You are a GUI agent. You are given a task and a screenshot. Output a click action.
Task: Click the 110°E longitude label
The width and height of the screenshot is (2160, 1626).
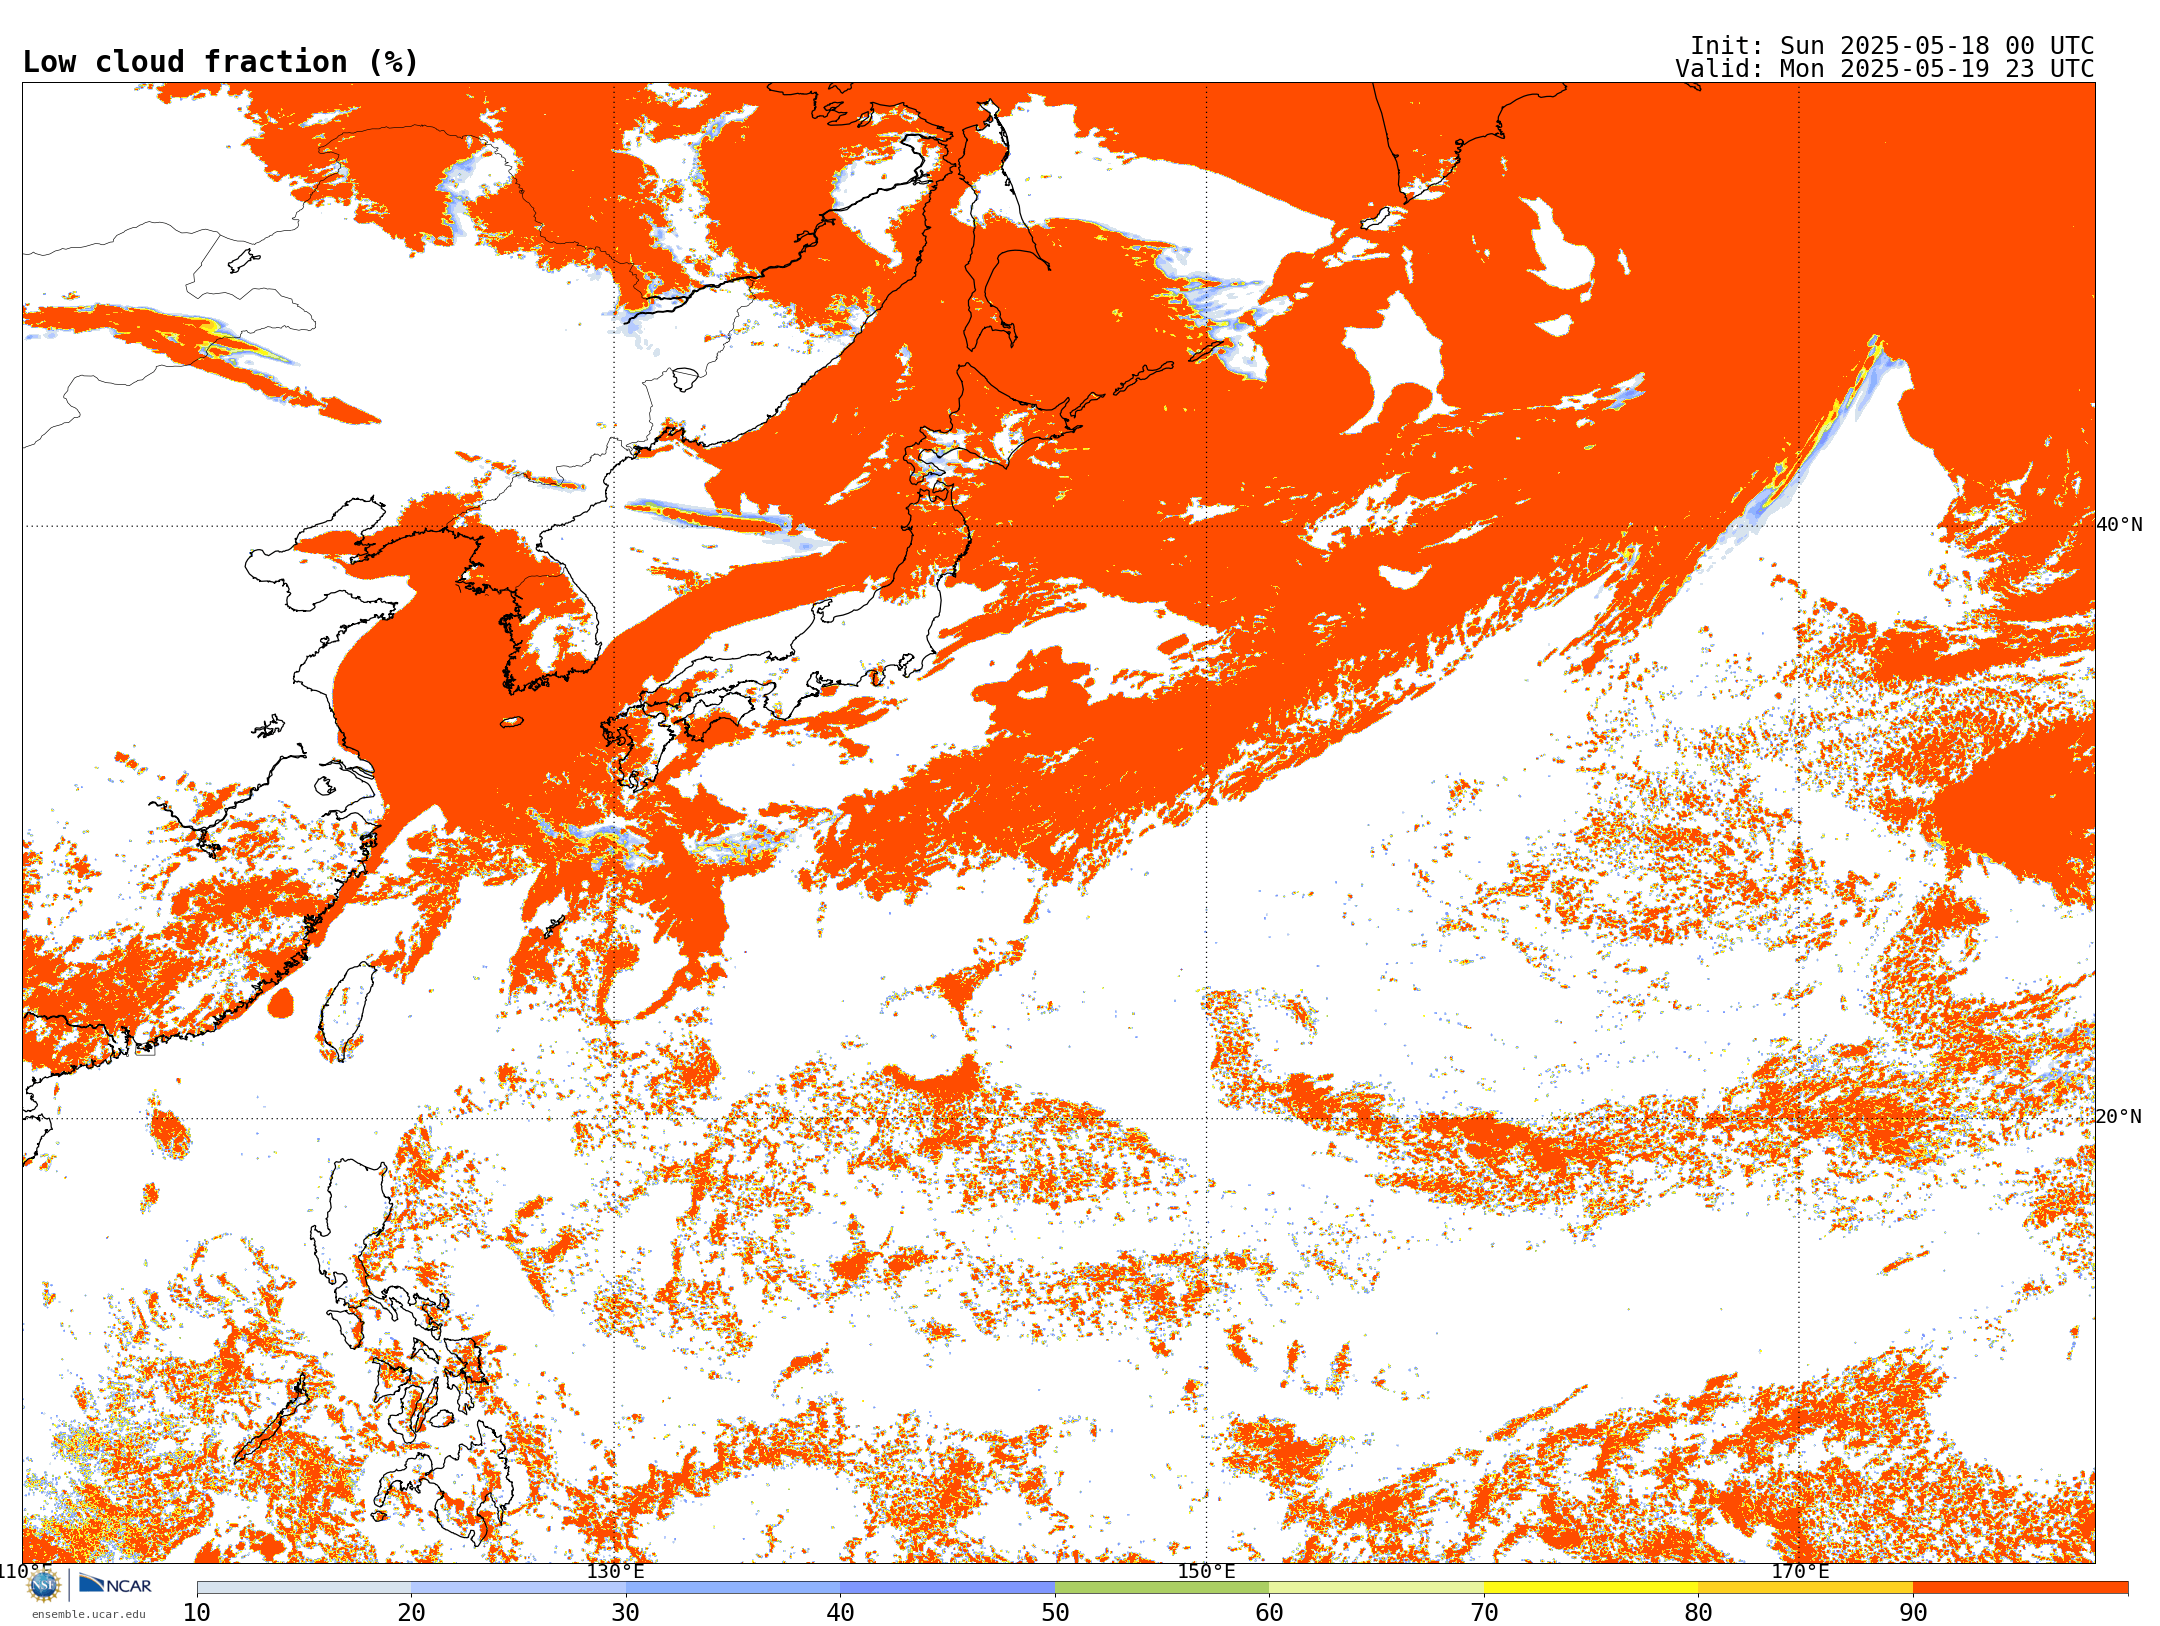26,1571
